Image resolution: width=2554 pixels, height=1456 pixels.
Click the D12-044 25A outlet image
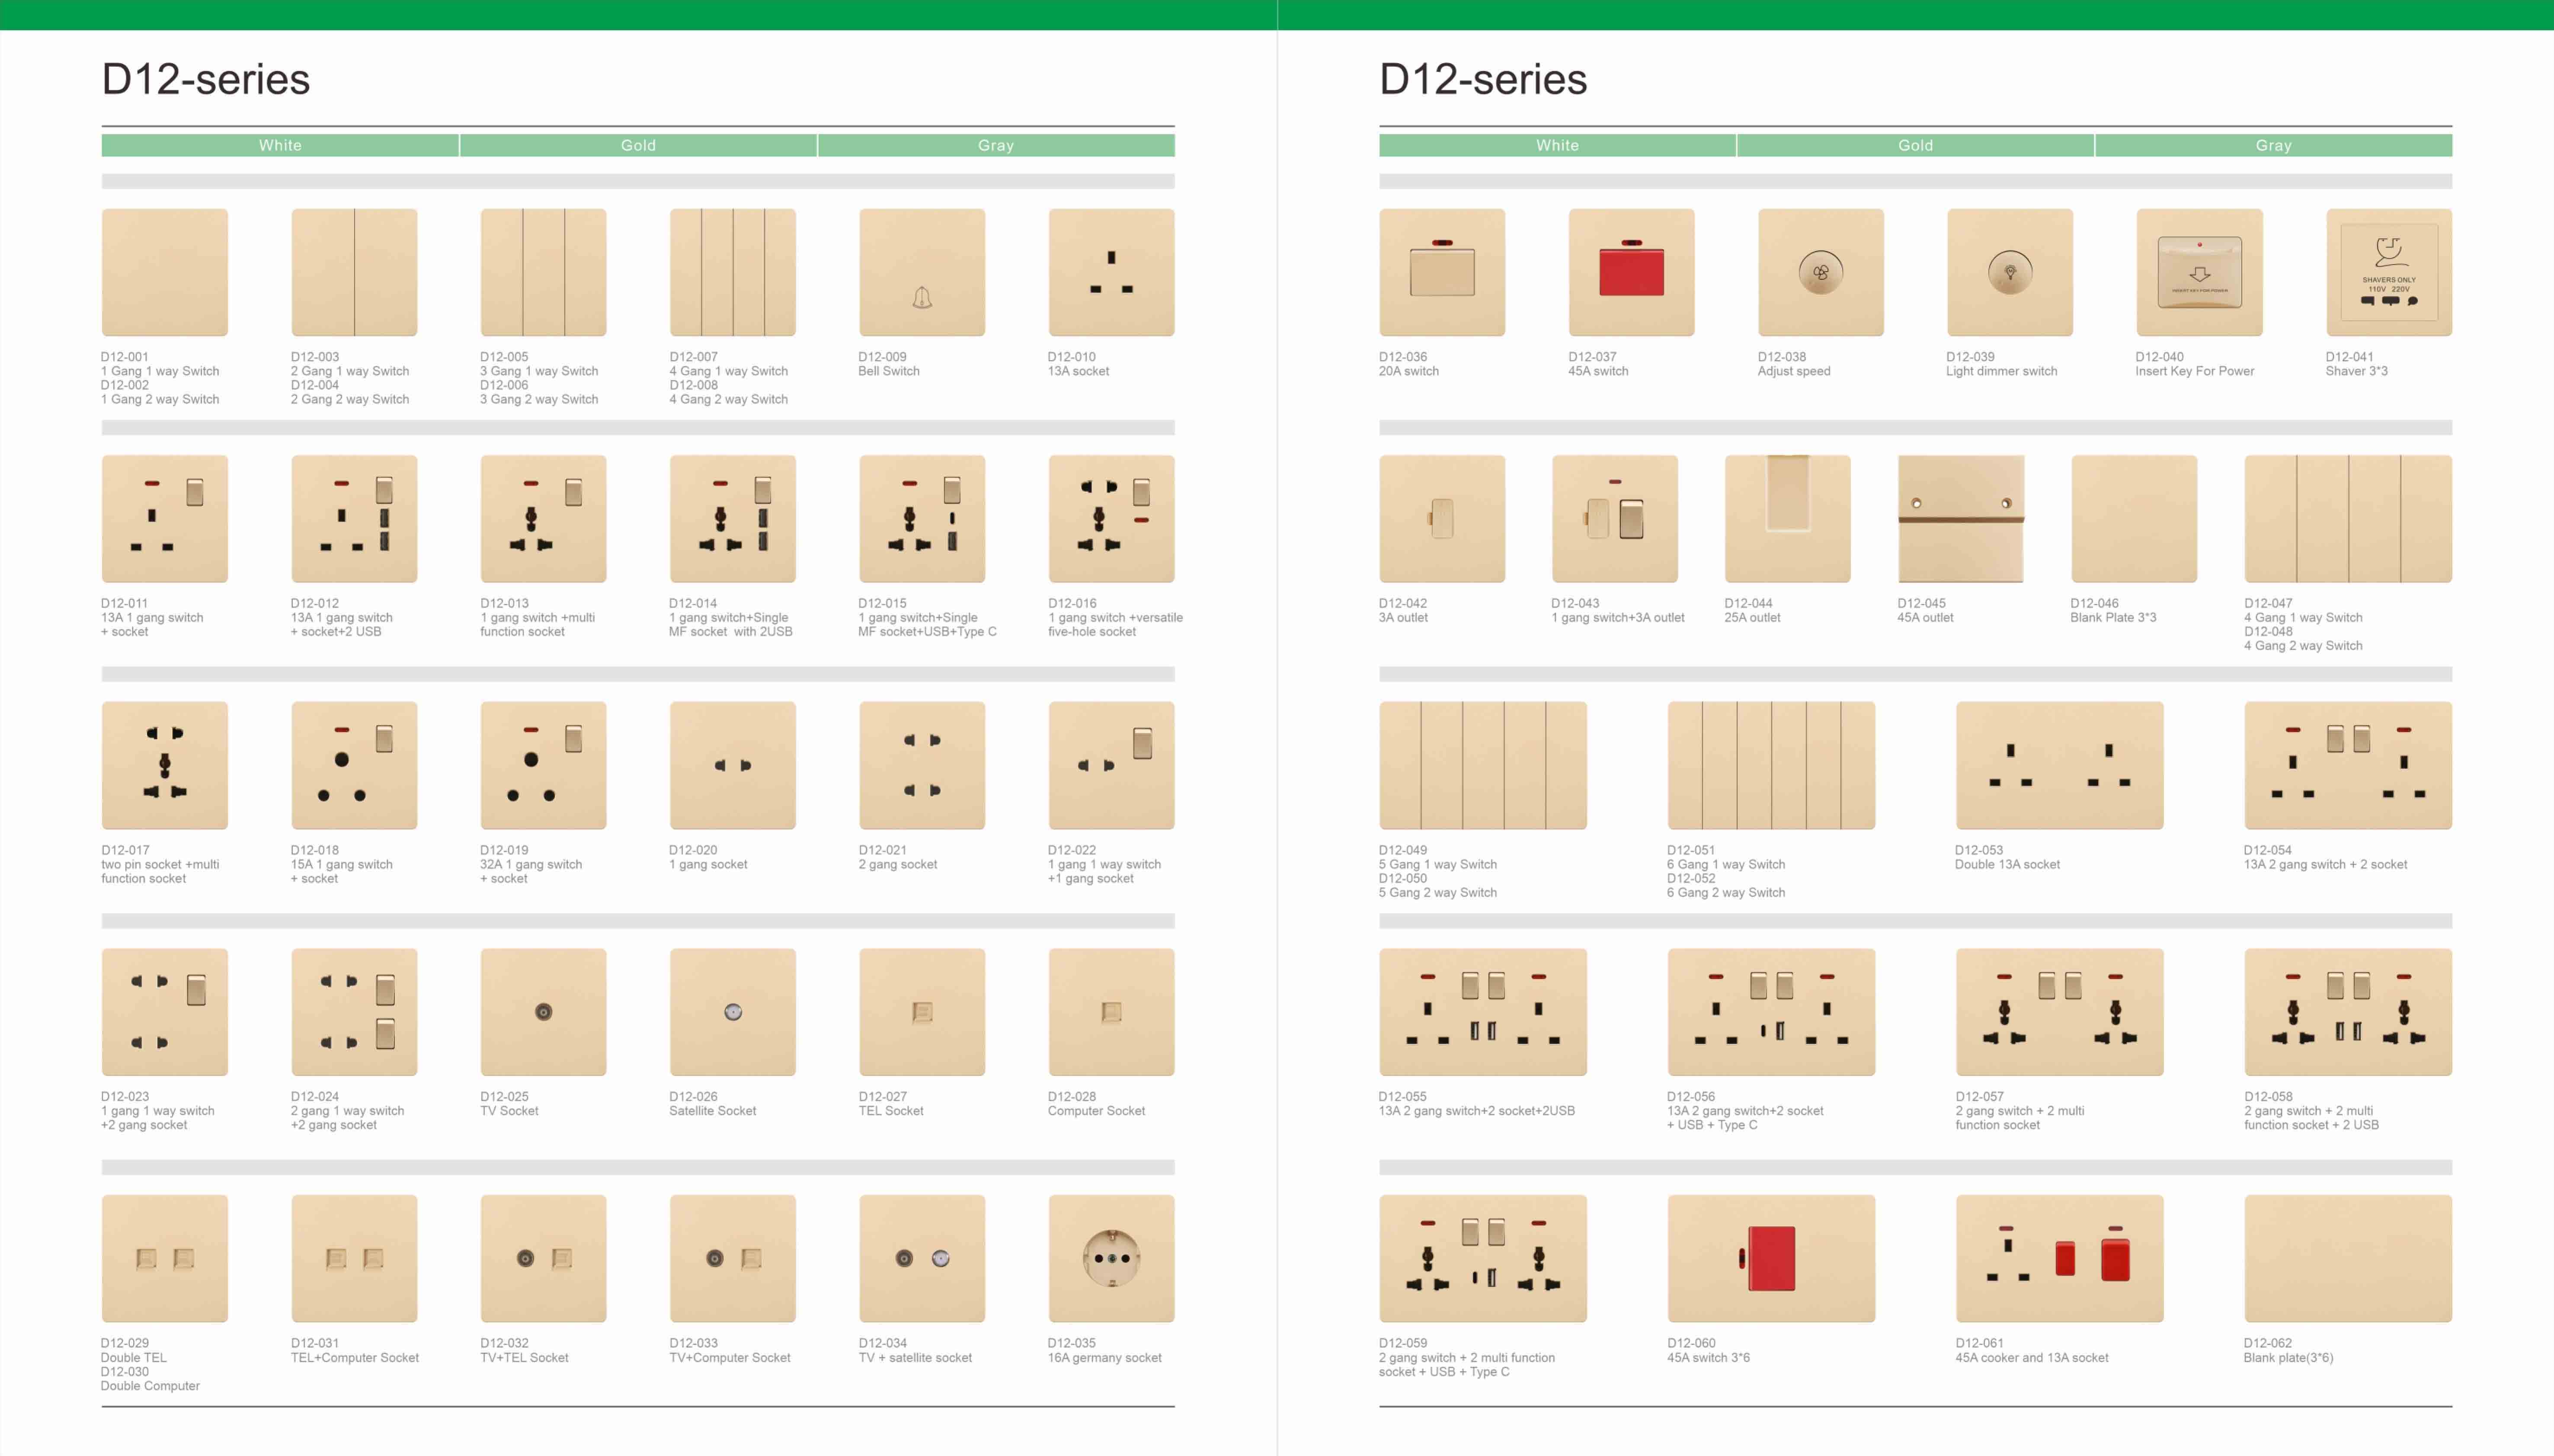(1788, 519)
